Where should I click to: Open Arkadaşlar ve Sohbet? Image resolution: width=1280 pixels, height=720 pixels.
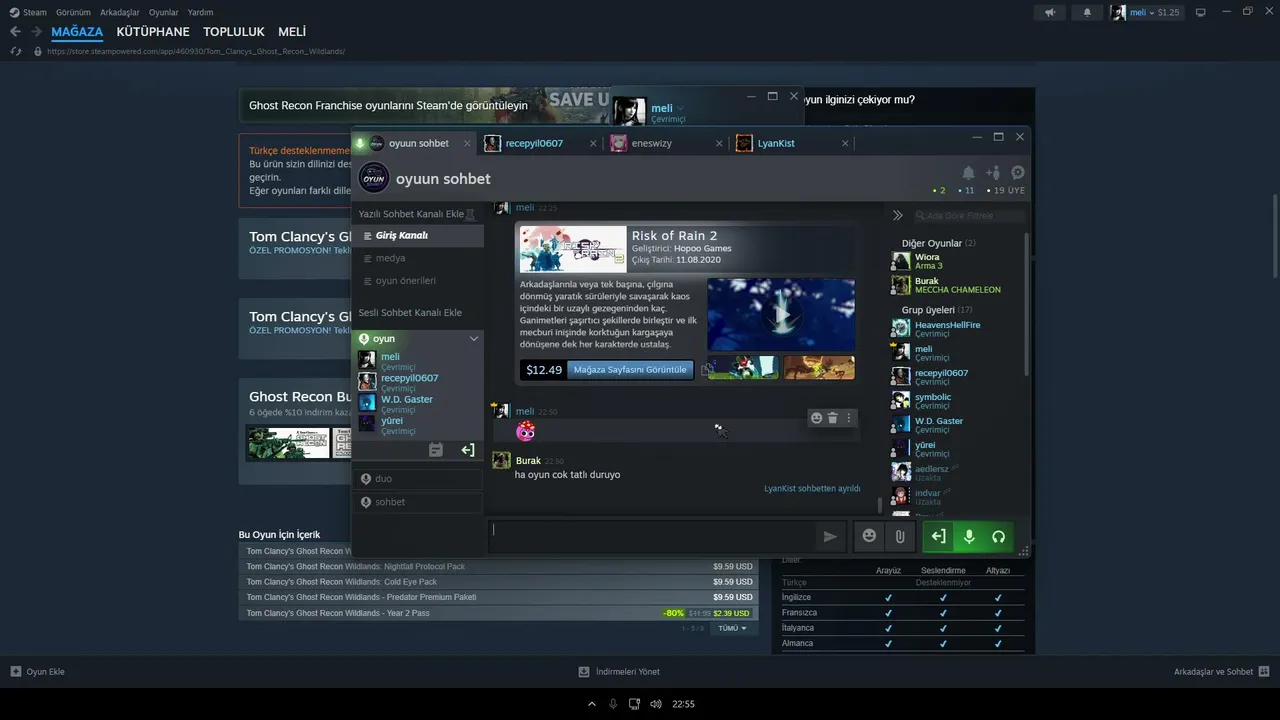coord(1221,672)
